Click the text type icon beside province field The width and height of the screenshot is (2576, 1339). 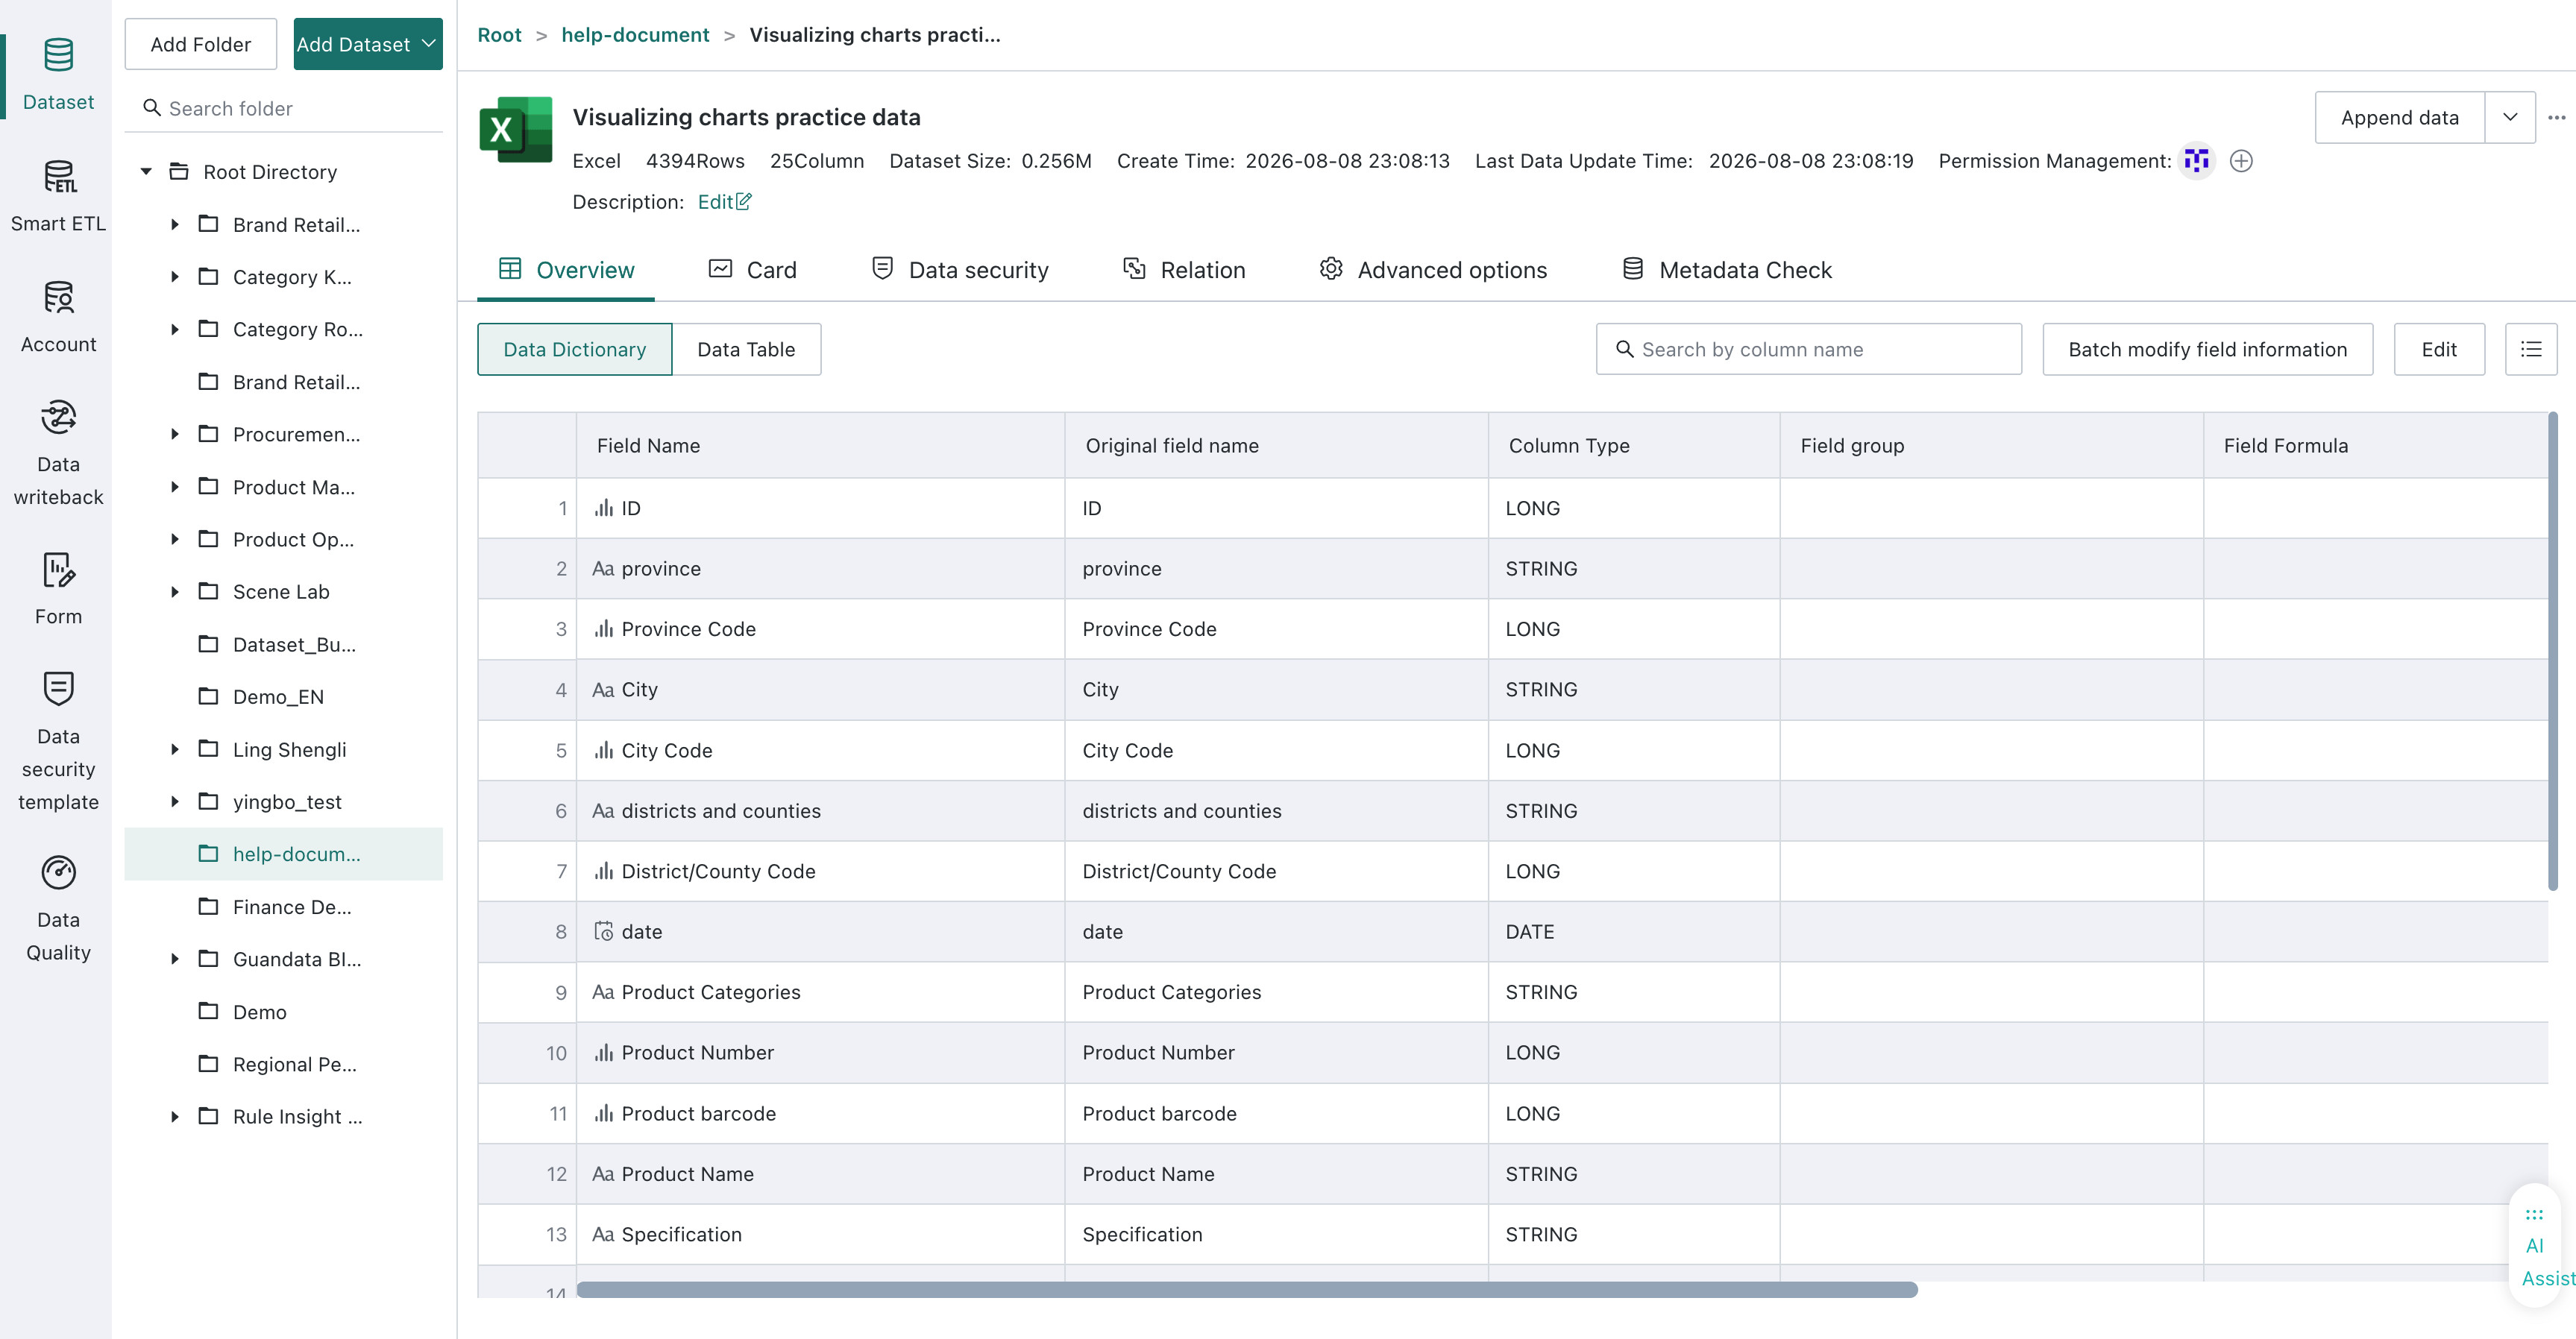tap(603, 569)
